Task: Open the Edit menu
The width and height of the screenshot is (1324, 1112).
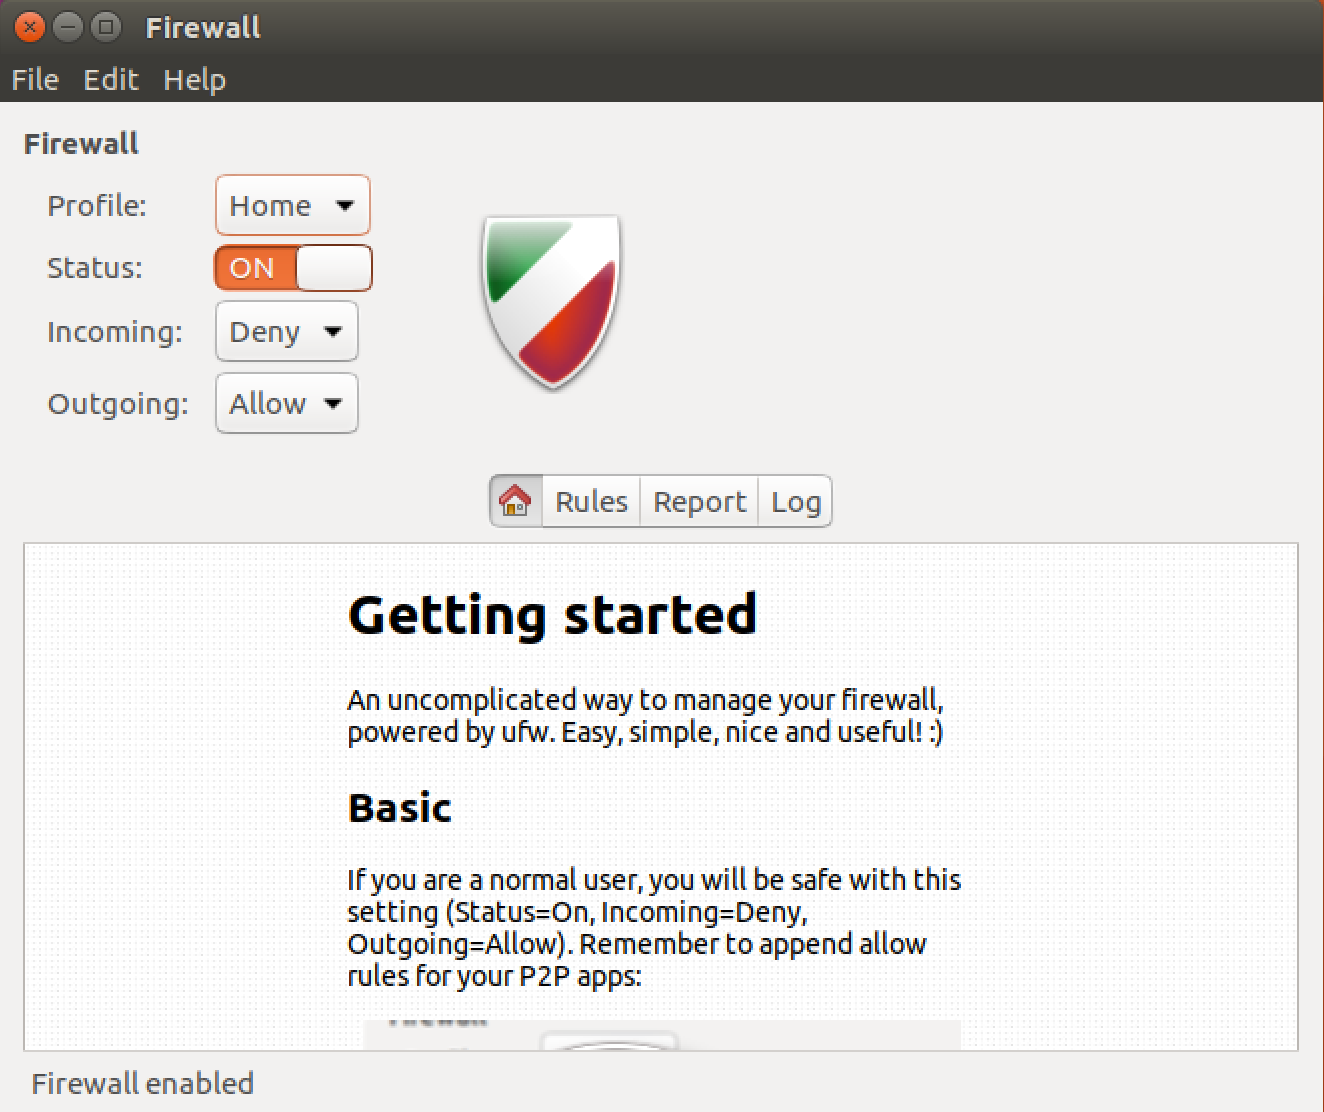Action: (110, 79)
